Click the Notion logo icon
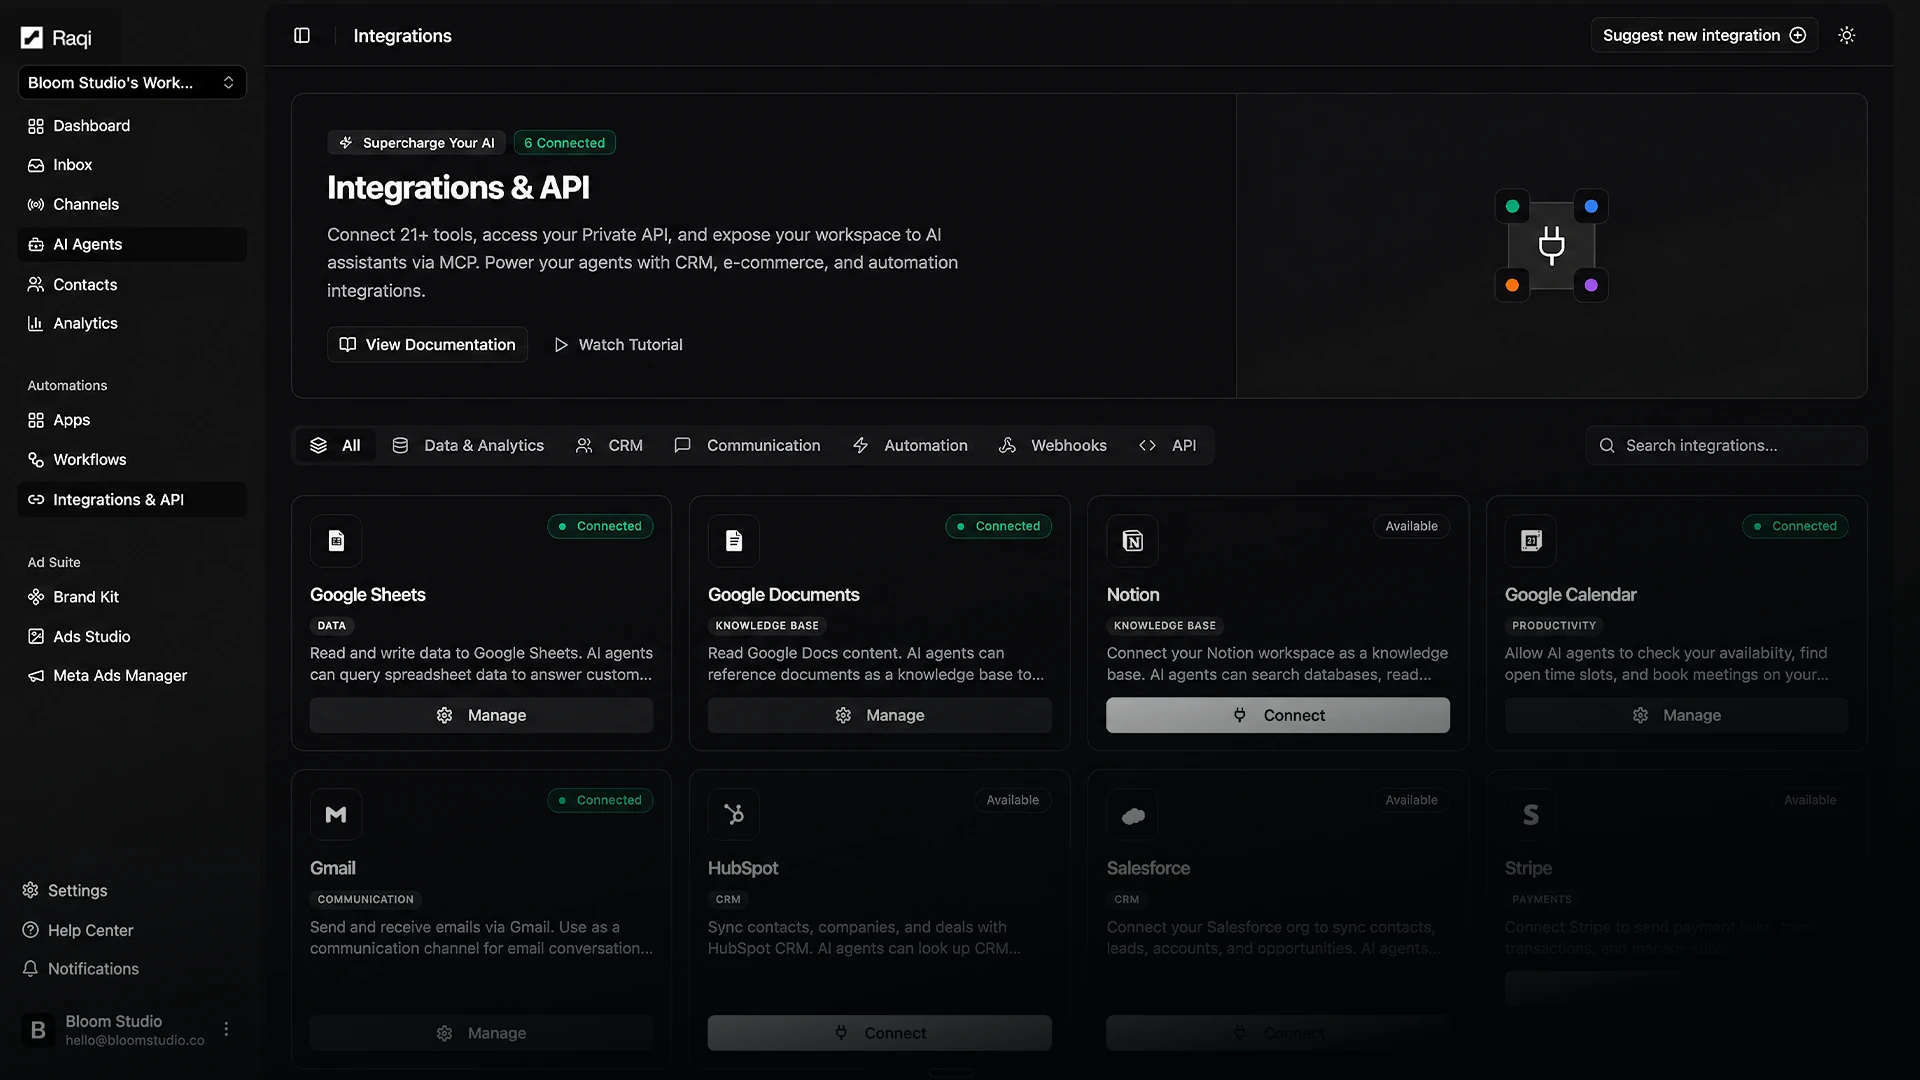Screen dimensions: 1920x1080 (1133, 541)
